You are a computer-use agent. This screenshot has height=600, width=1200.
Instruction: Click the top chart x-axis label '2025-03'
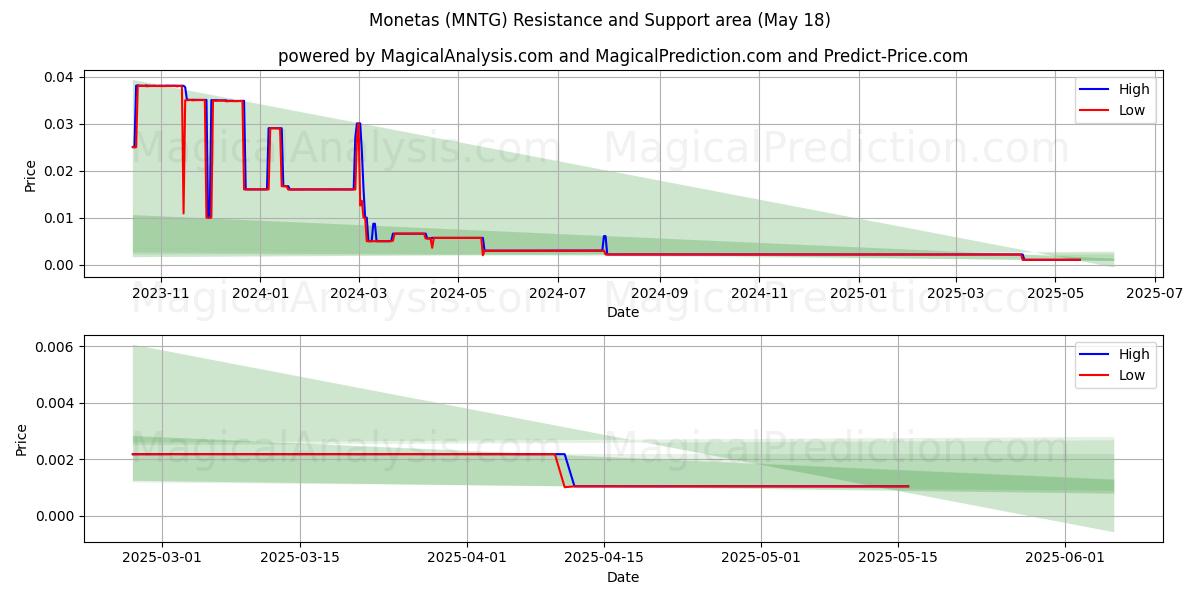coord(956,293)
